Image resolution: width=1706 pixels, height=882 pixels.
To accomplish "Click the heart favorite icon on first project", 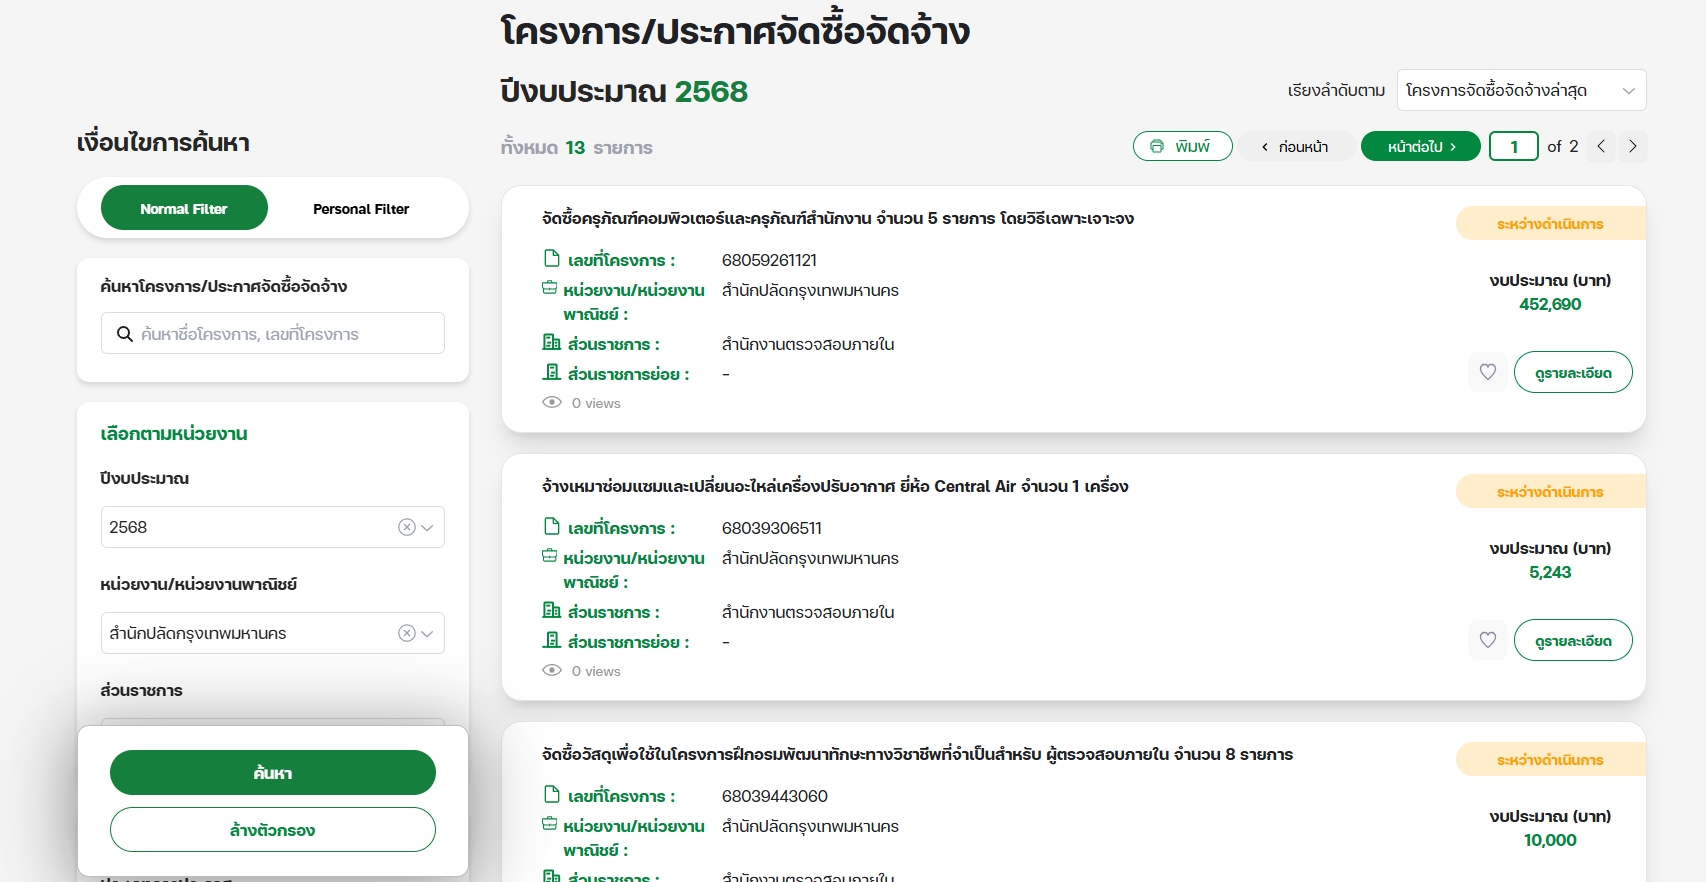I will click(1487, 372).
